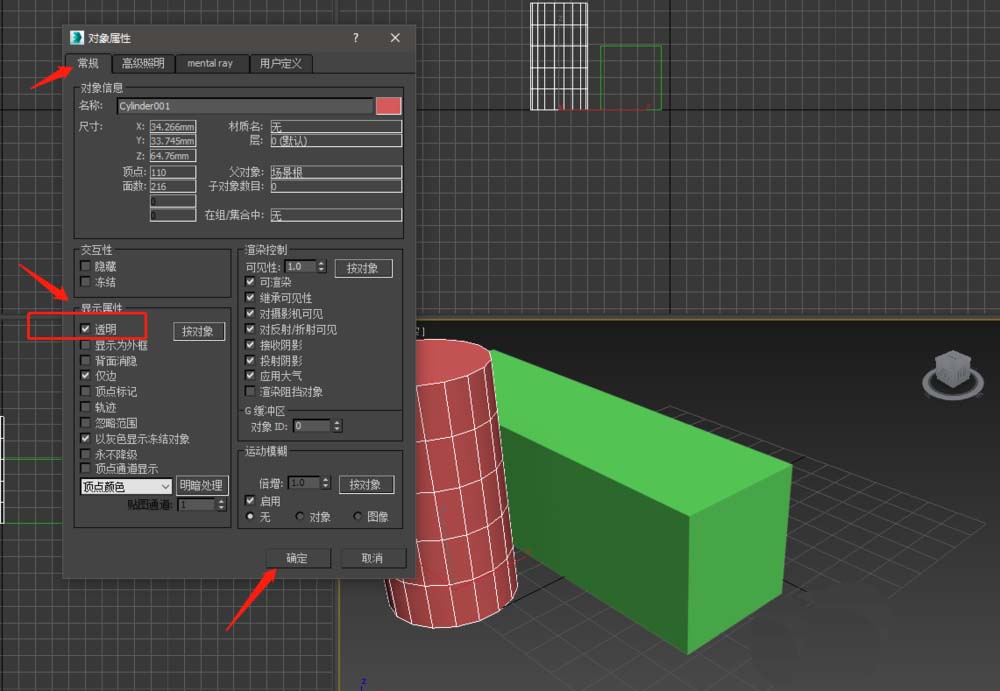Open the 用户定义 tab
Screen dimensions: 1000x691
tap(281, 63)
